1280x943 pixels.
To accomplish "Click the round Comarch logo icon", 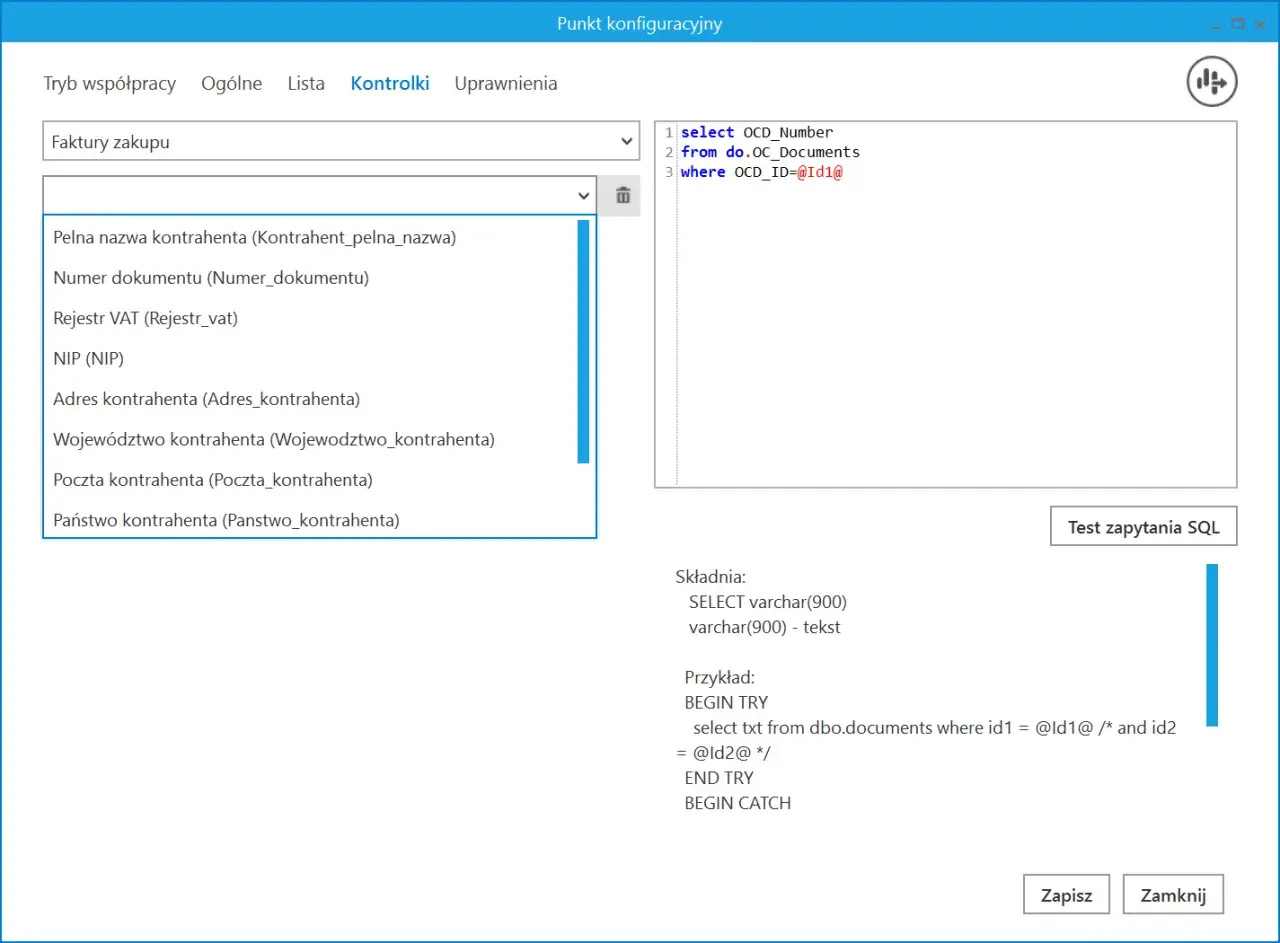I will coord(1212,82).
